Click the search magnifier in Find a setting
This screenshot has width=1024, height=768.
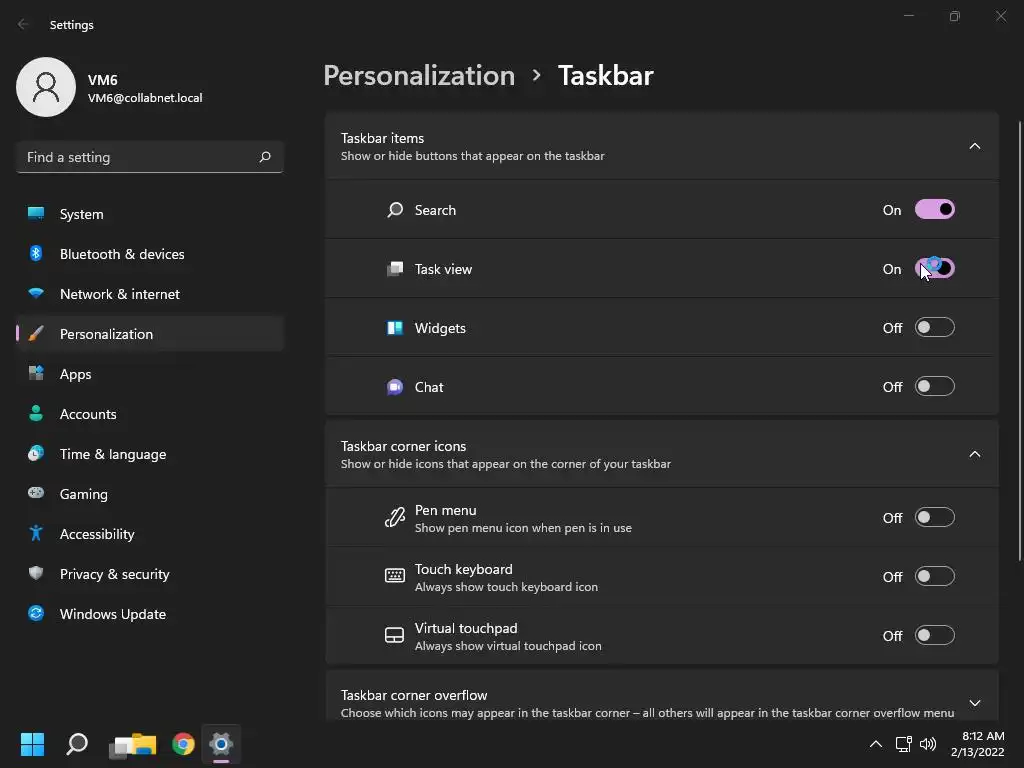265,157
